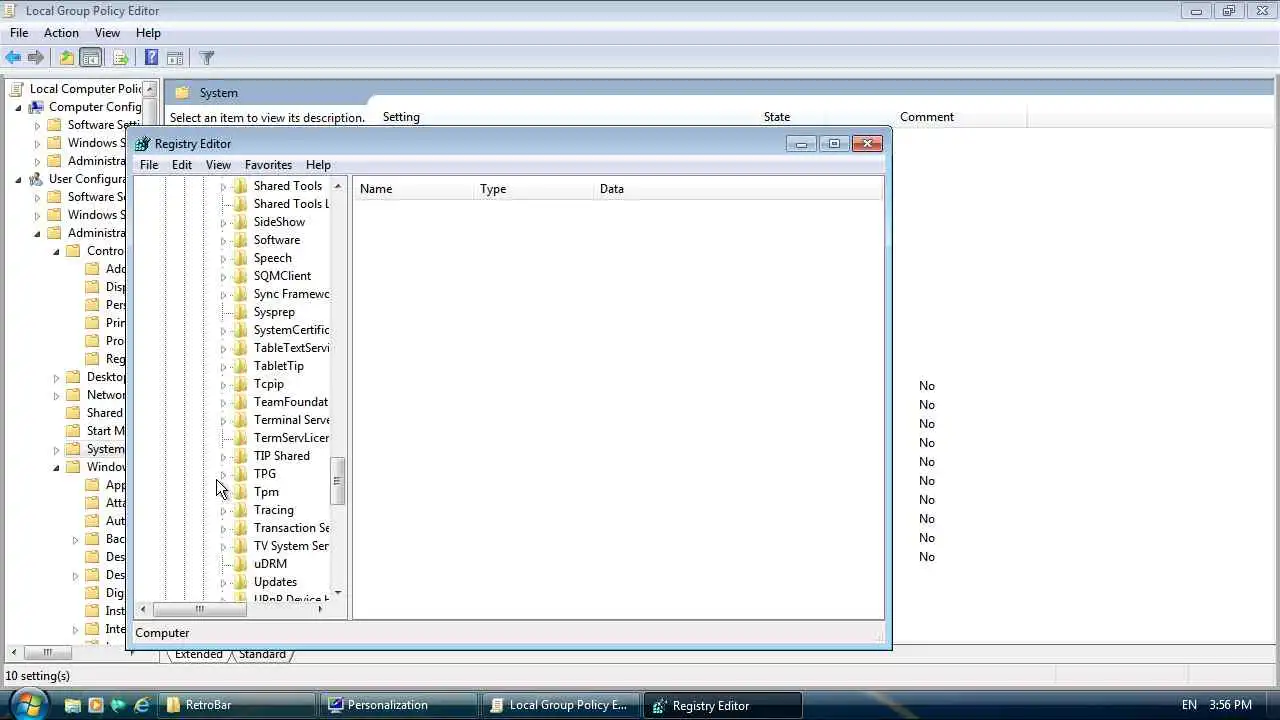Viewport: 1280px width, 720px height.
Task: Open RetroBar taskbar button
Action: pyautogui.click(x=239, y=705)
